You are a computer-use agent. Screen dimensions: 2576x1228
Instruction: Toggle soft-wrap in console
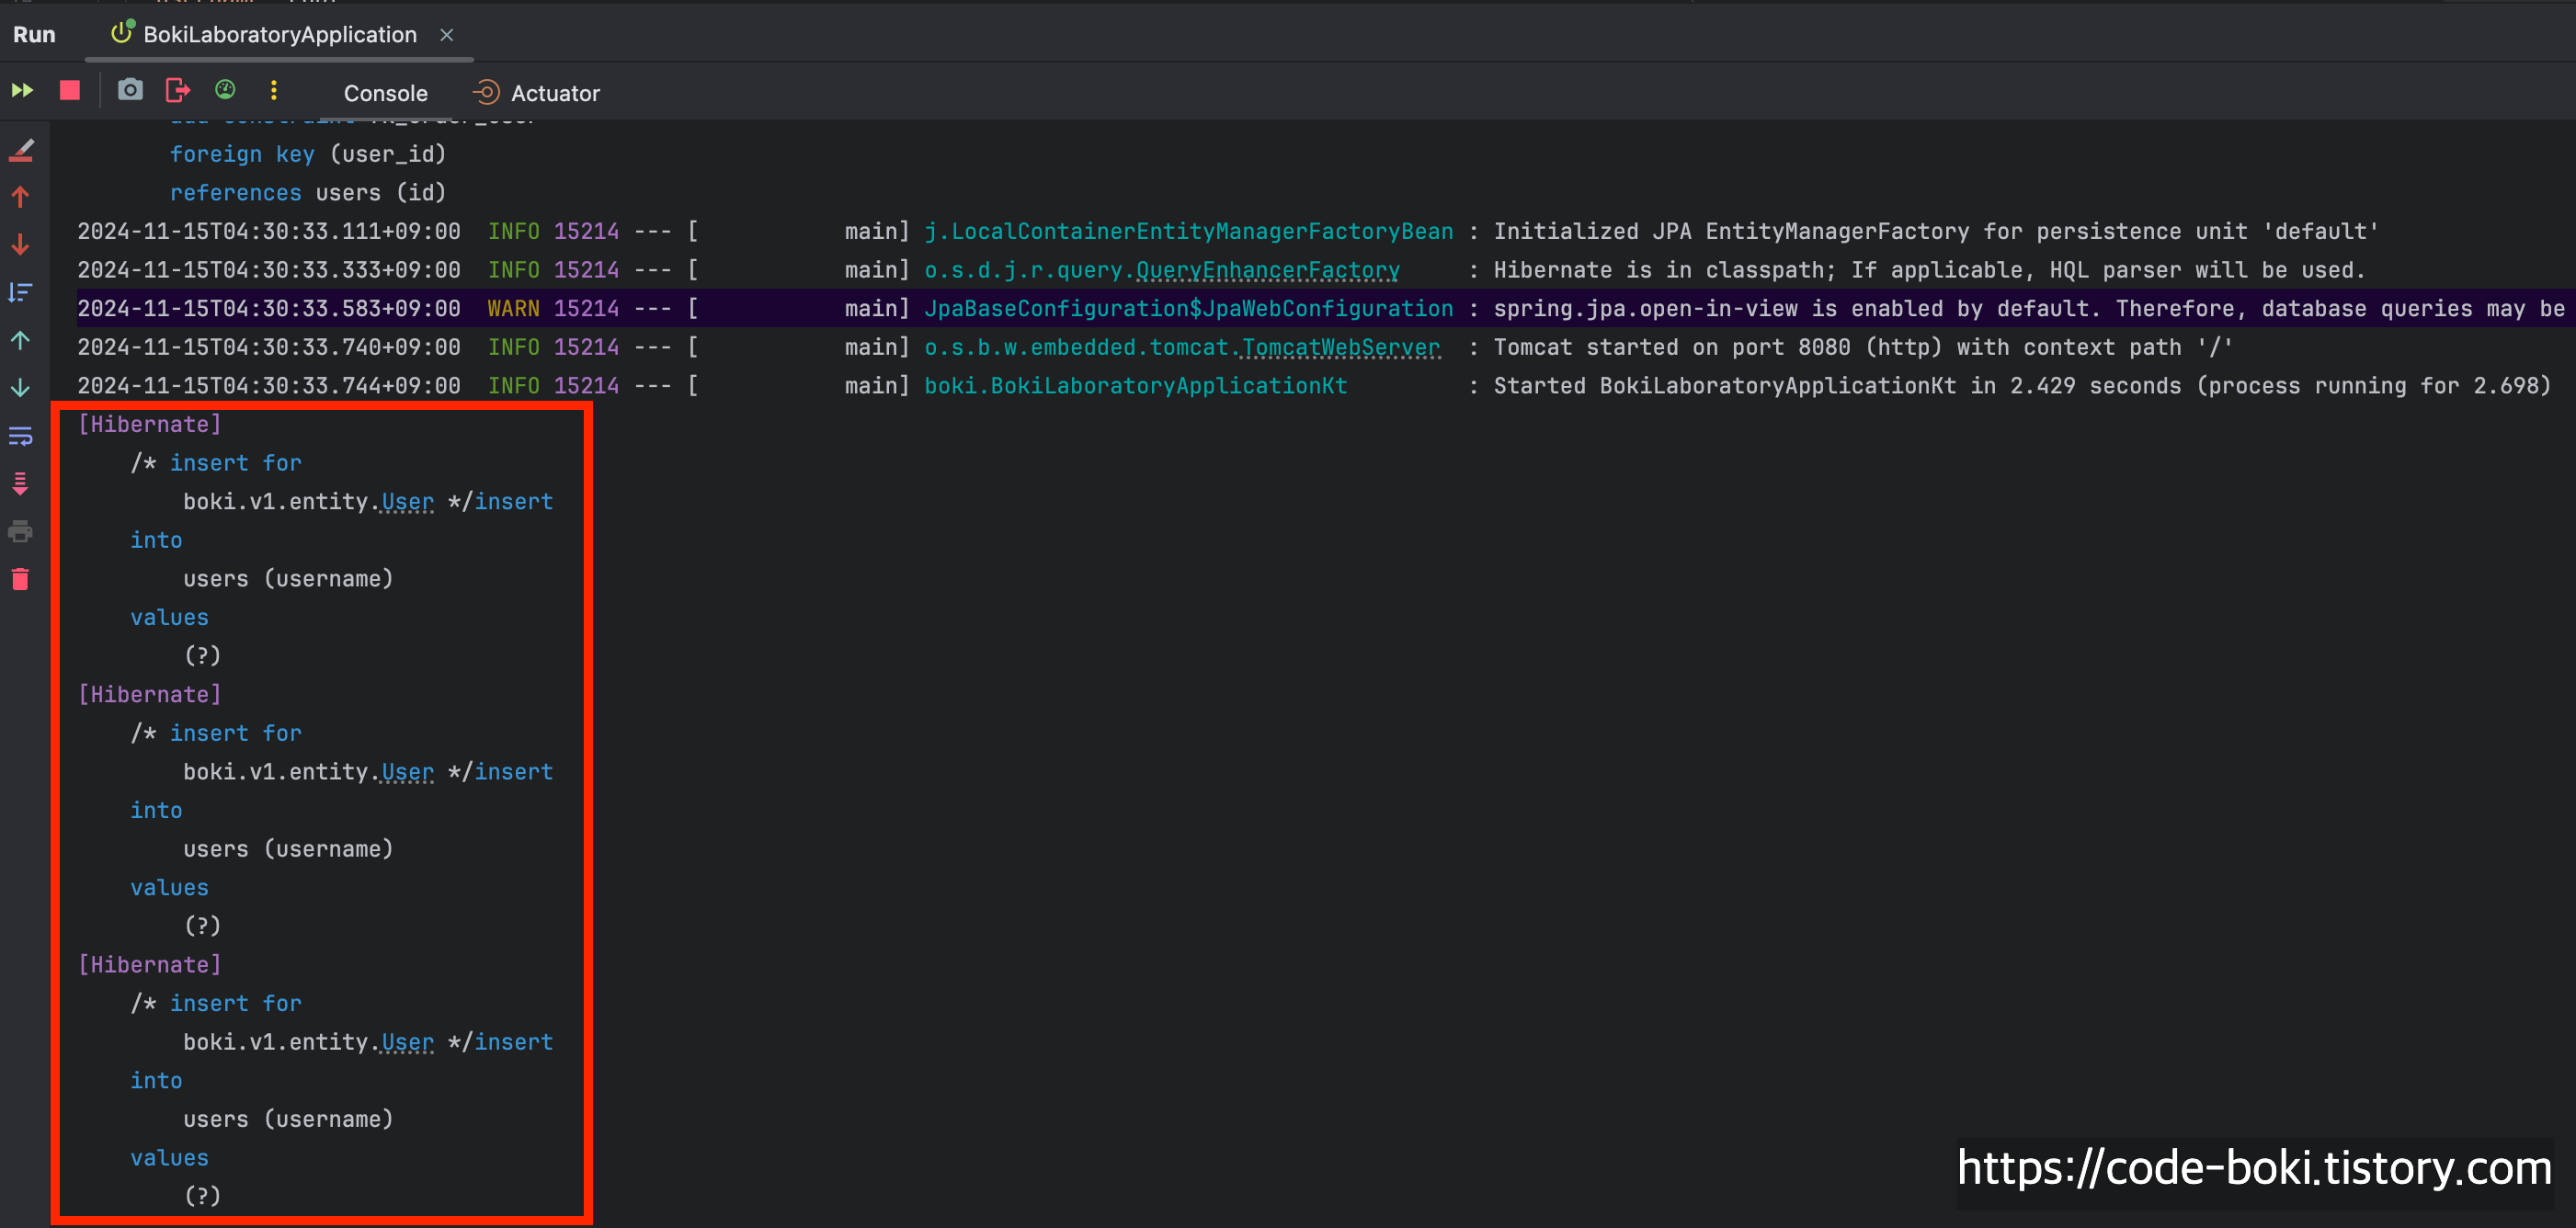[21, 436]
